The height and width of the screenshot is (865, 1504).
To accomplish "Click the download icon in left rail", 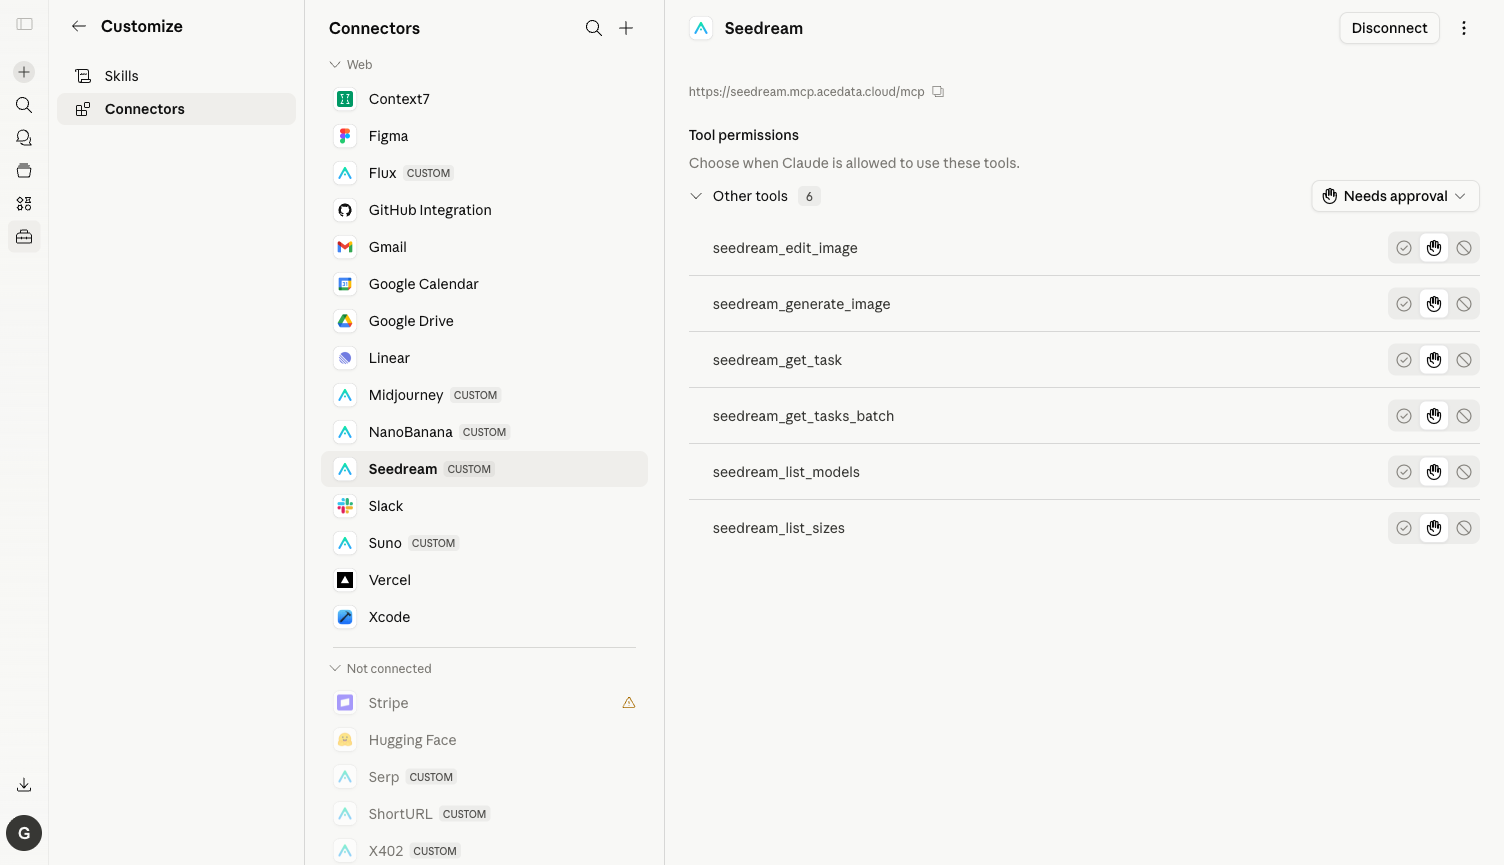I will click(x=24, y=785).
